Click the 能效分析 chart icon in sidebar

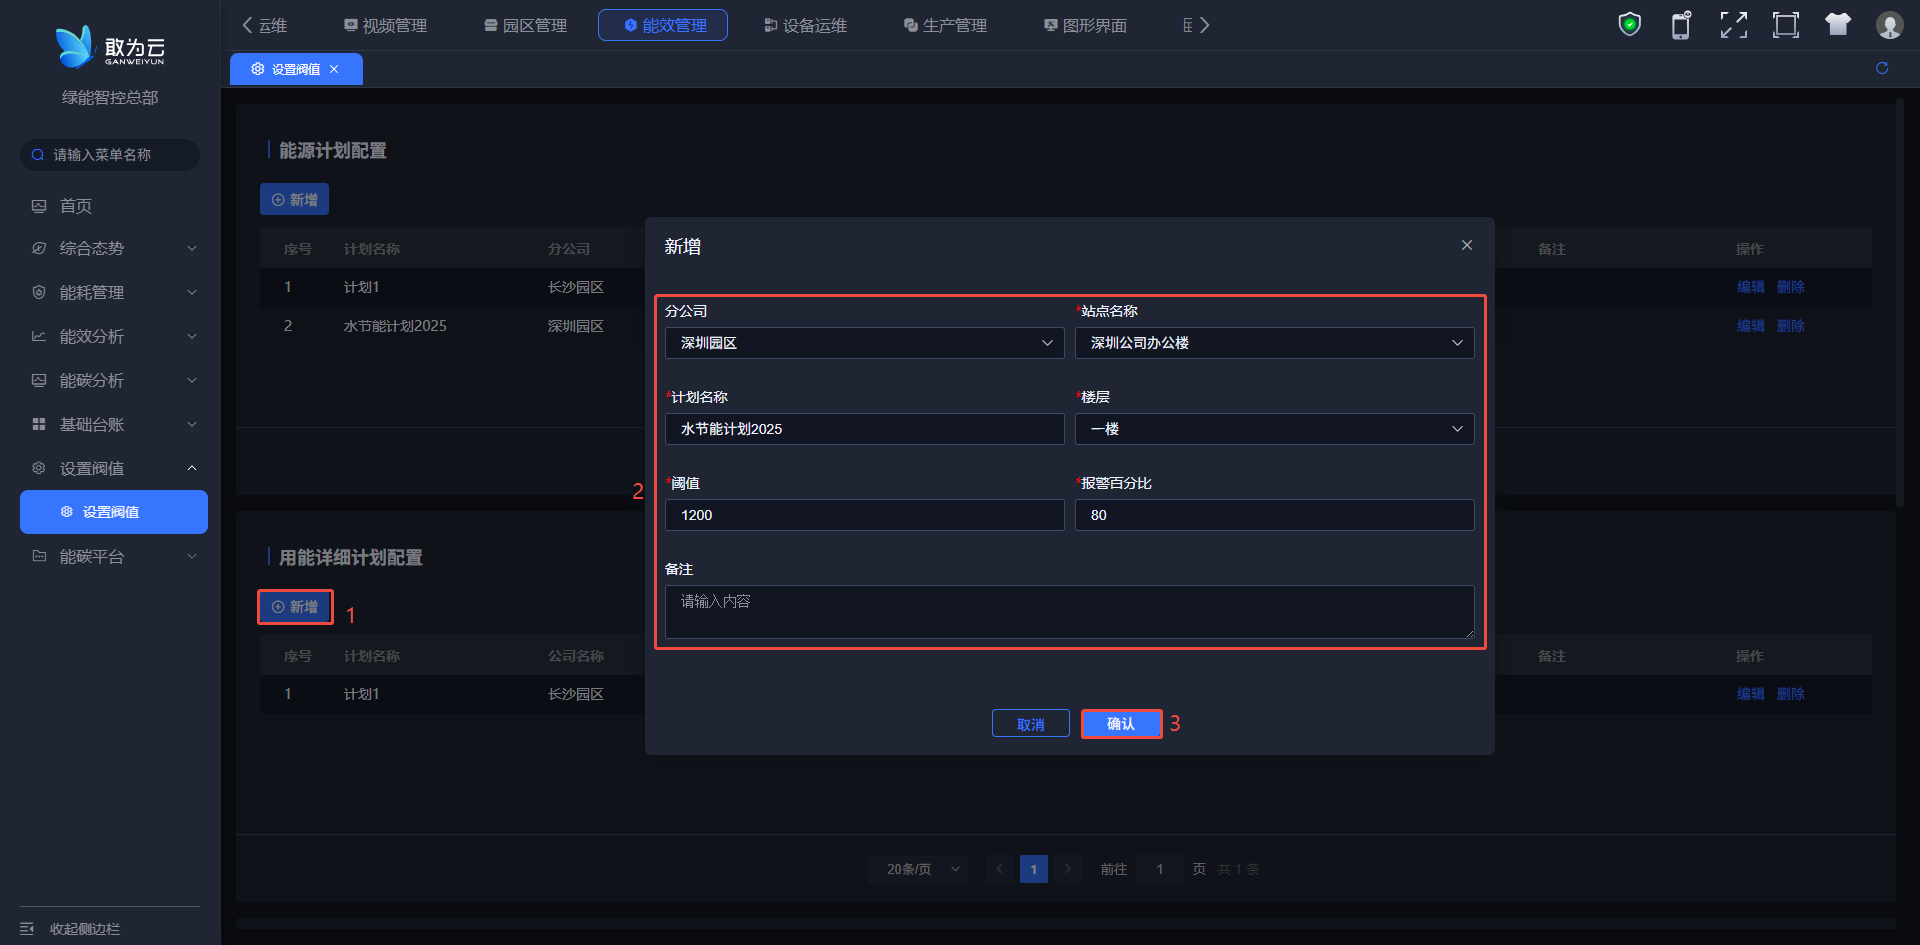[39, 336]
